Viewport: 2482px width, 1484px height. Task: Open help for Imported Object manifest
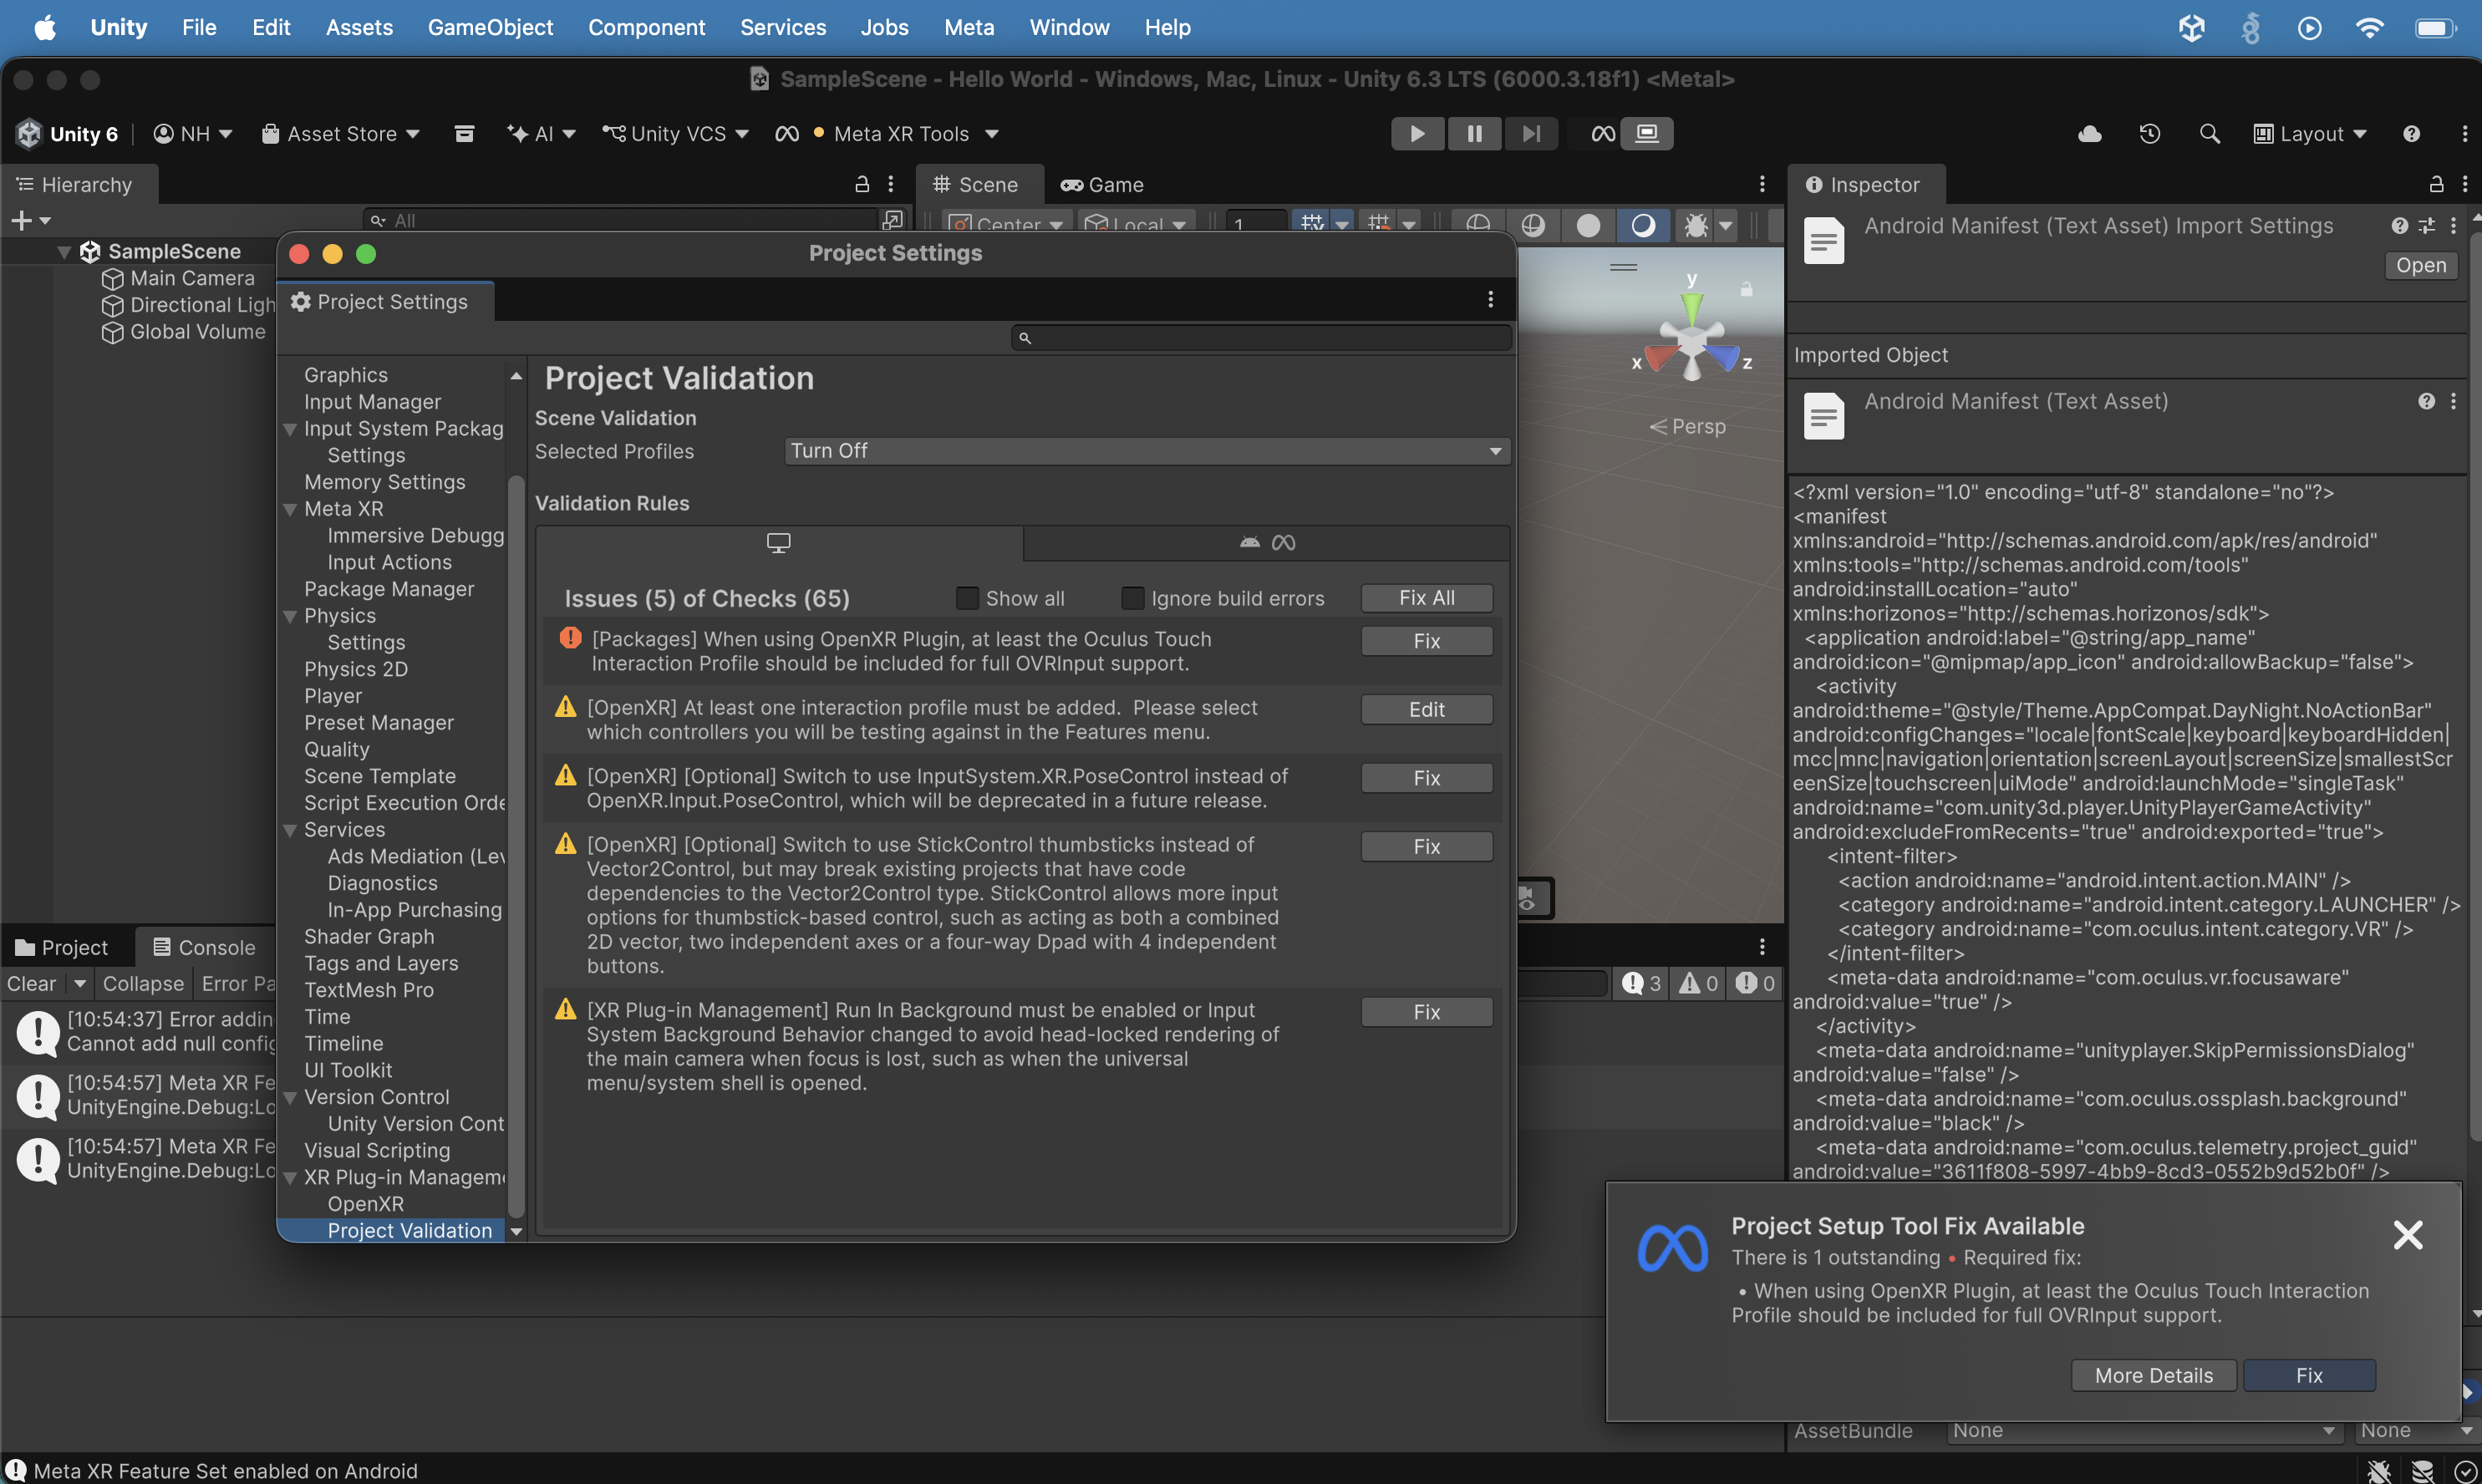[2426, 401]
